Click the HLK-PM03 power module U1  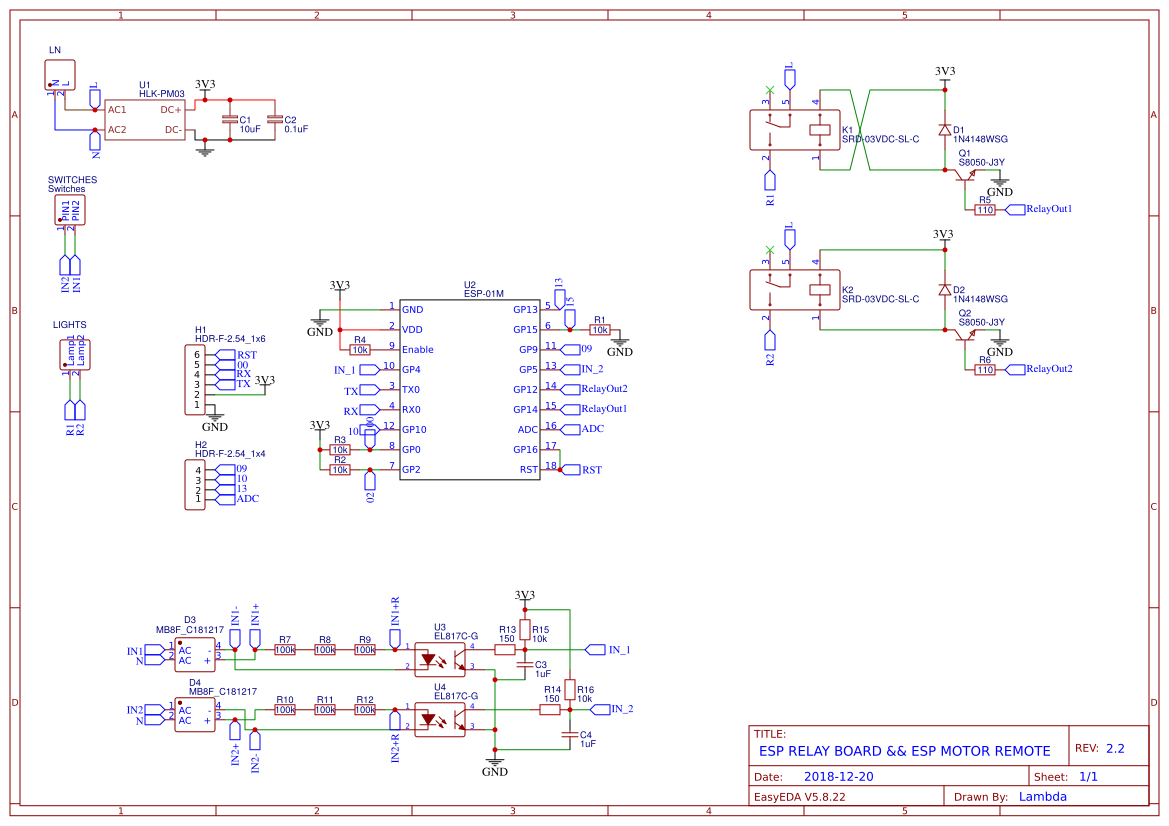coord(145,120)
